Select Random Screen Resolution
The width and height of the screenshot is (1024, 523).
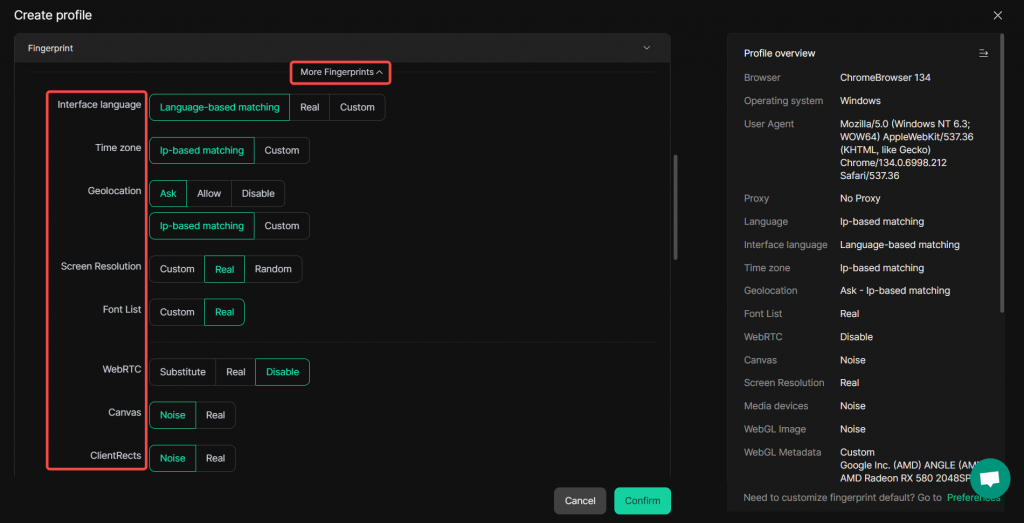273,269
